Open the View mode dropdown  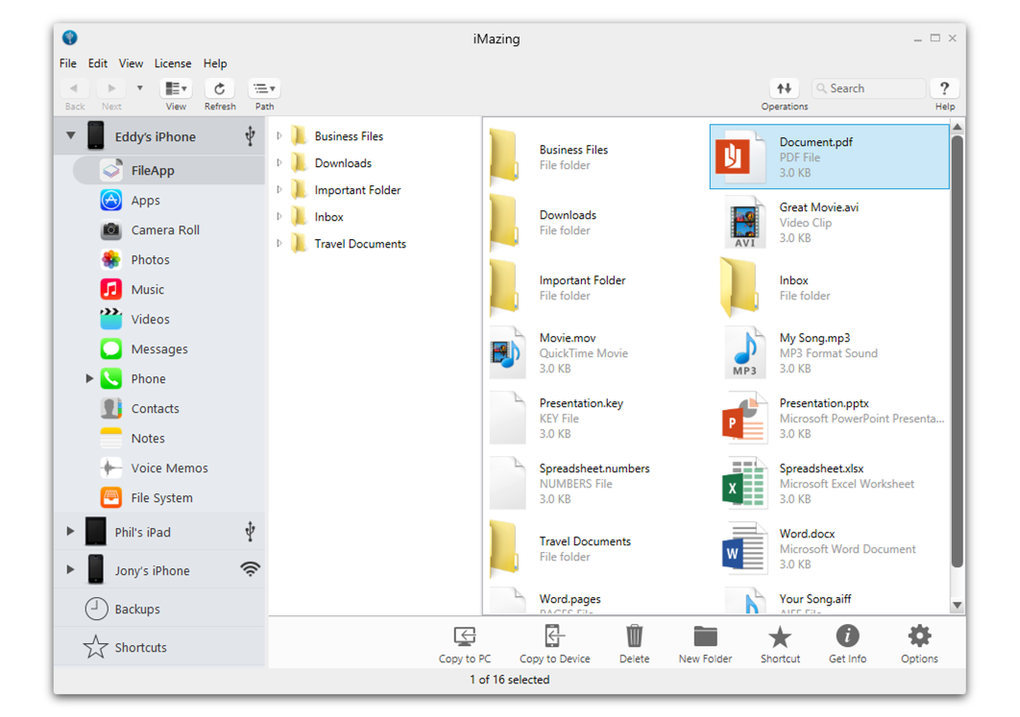(176, 89)
